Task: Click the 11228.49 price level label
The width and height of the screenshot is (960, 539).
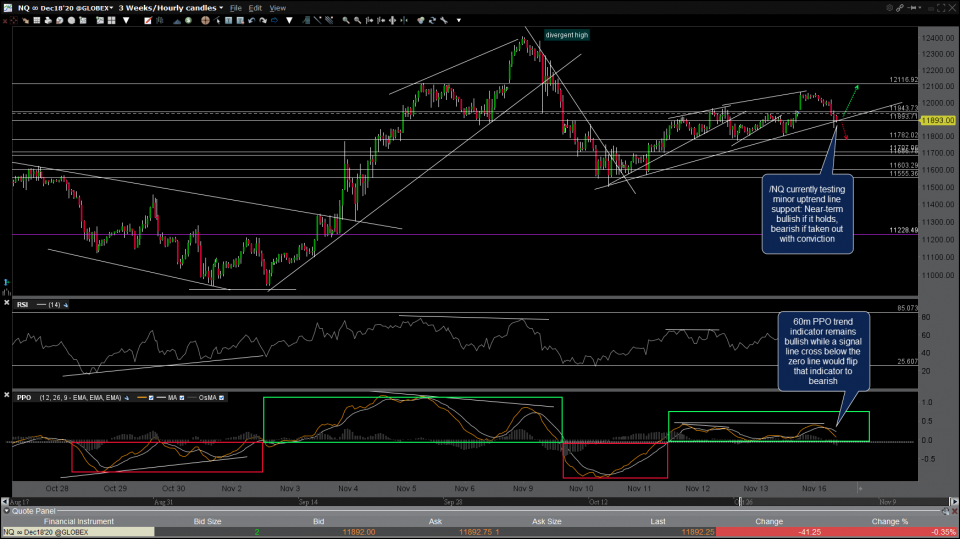Action: pyautogui.click(x=903, y=230)
